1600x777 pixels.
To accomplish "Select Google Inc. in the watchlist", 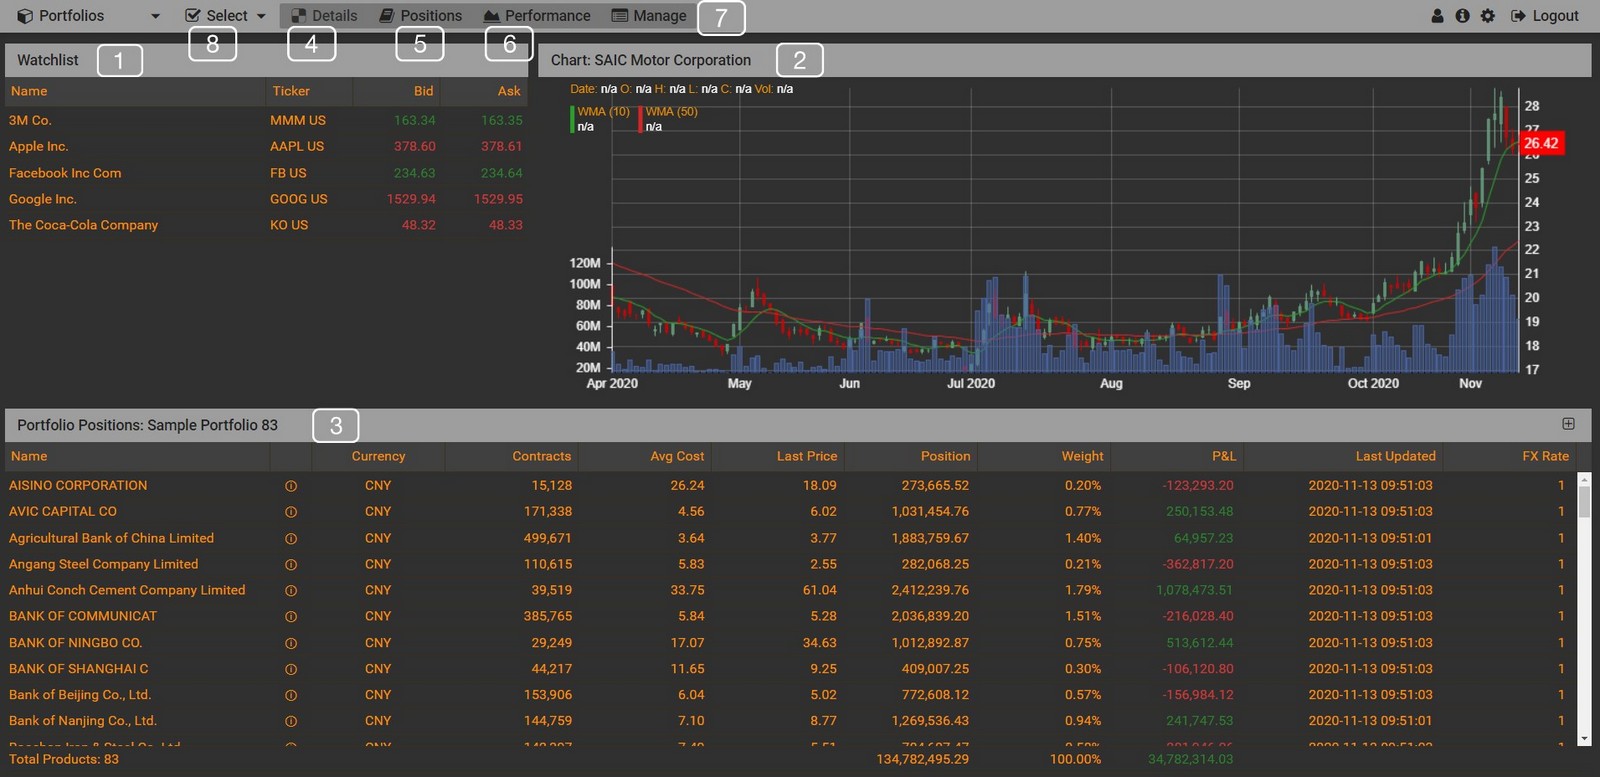I will point(43,199).
